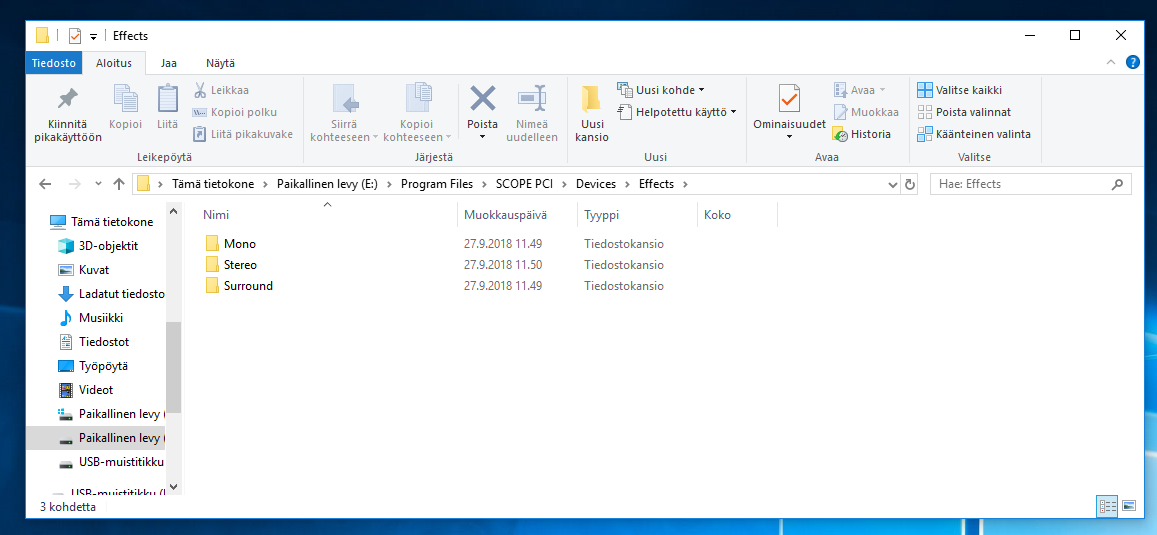Image resolution: width=1157 pixels, height=535 pixels.
Task: Expand the Uusi kohde dropdown
Action: [x=701, y=90]
